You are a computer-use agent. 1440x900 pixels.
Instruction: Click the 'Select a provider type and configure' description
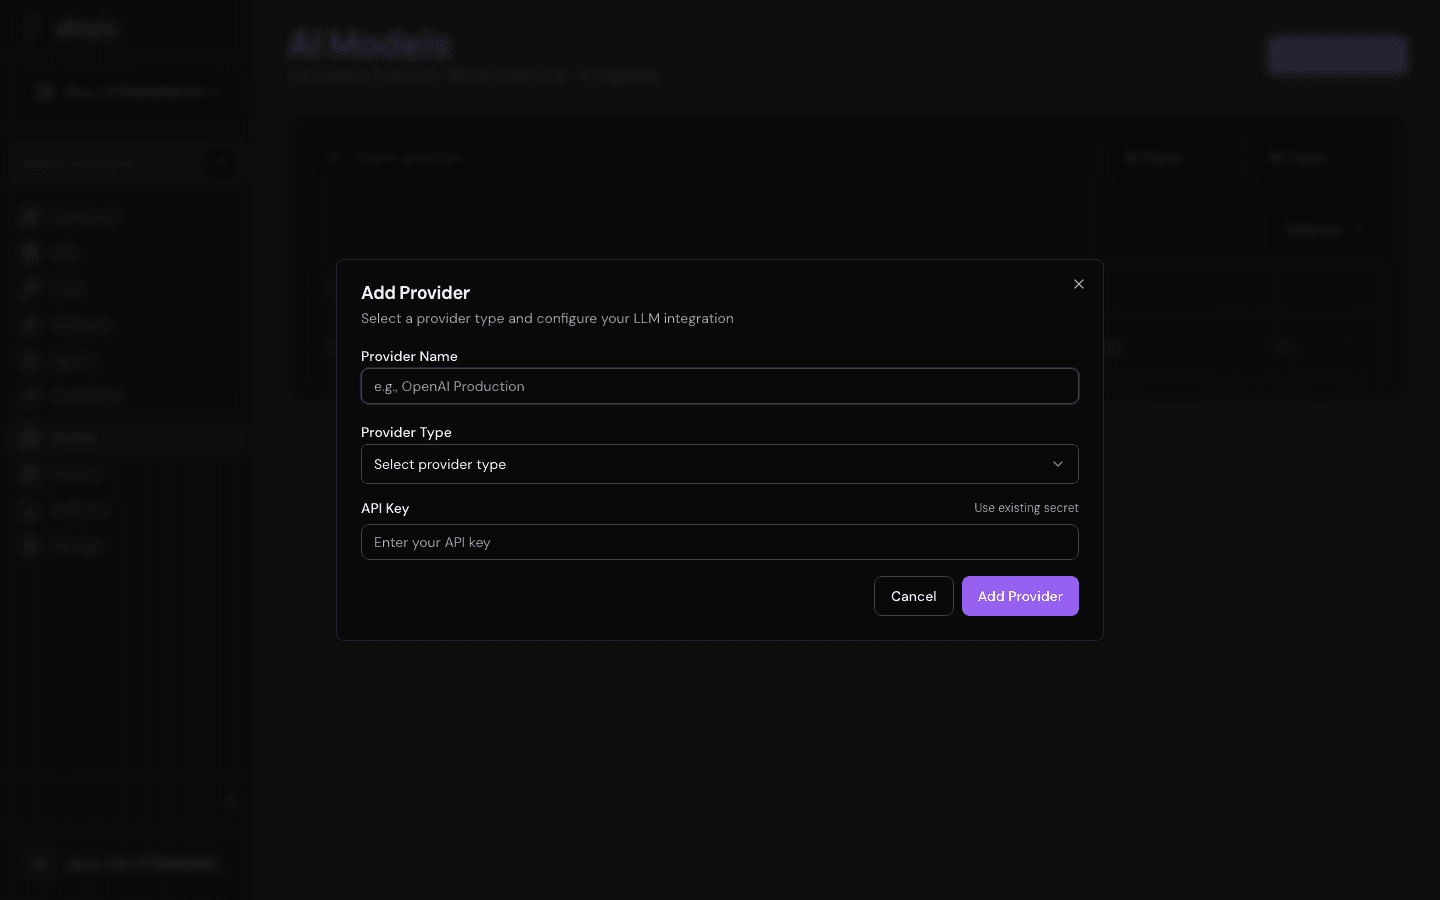[547, 318]
